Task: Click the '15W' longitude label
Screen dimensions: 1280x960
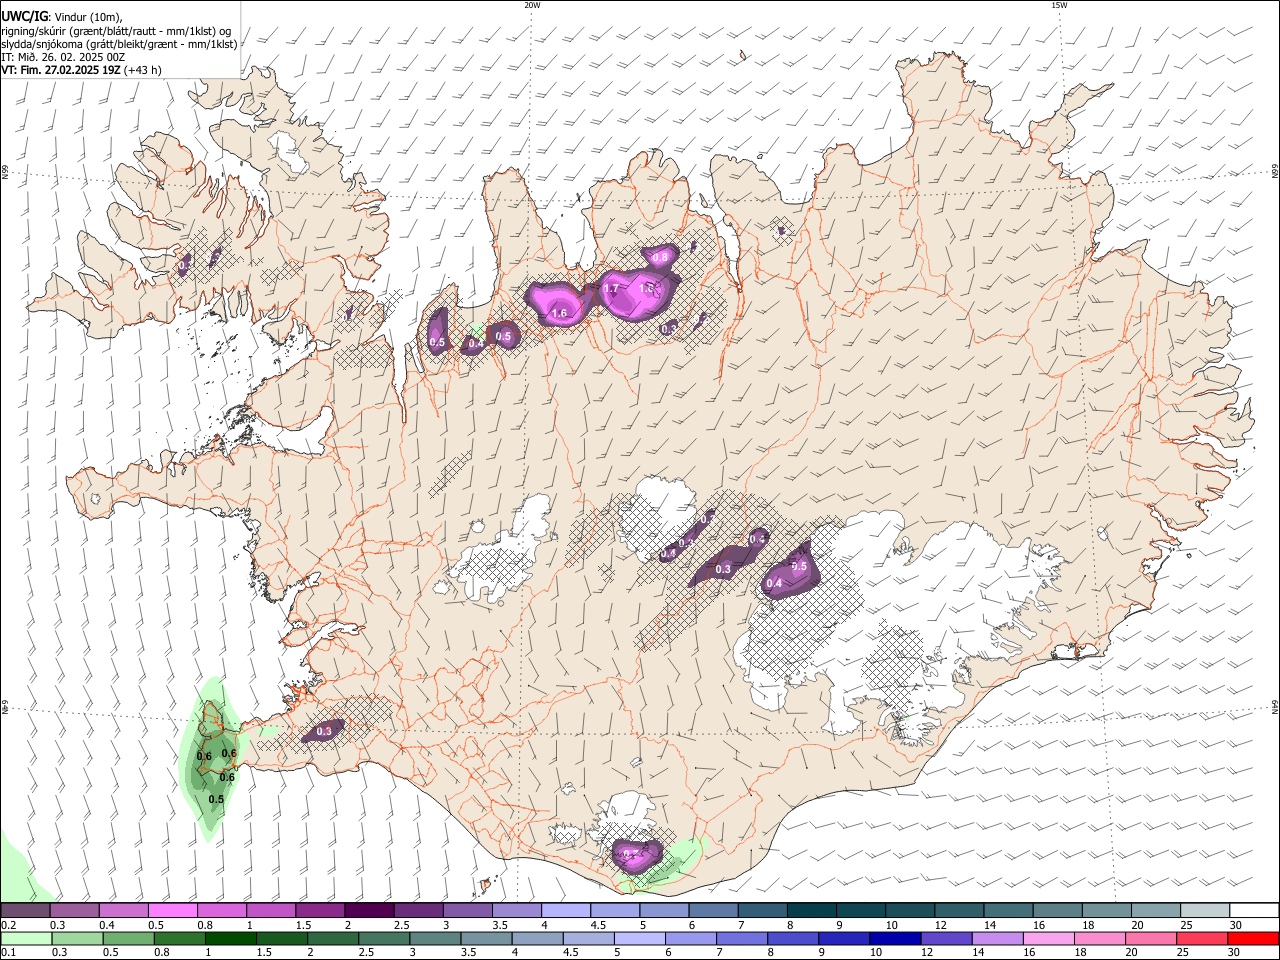Action: pyautogui.click(x=1059, y=5)
